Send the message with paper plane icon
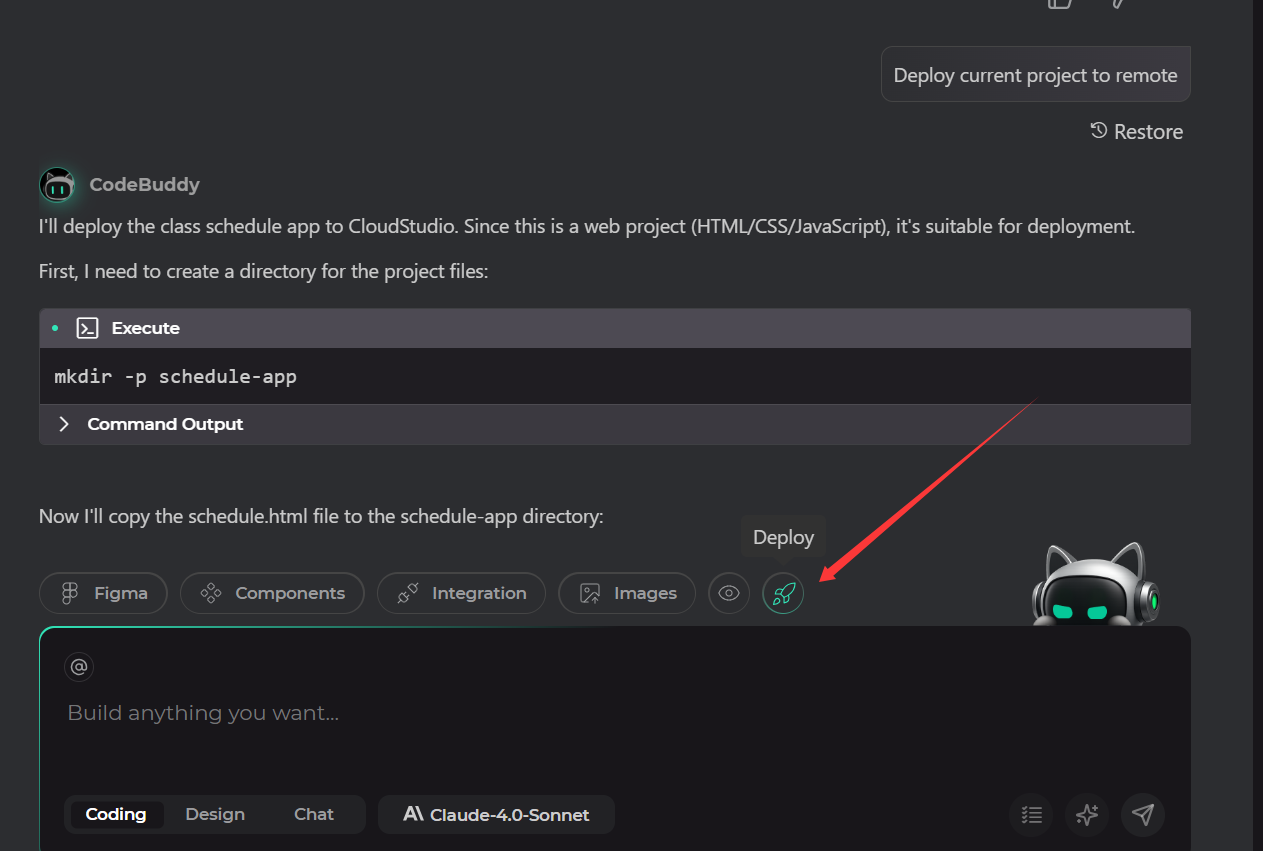The image size is (1263, 851). coord(1143,814)
